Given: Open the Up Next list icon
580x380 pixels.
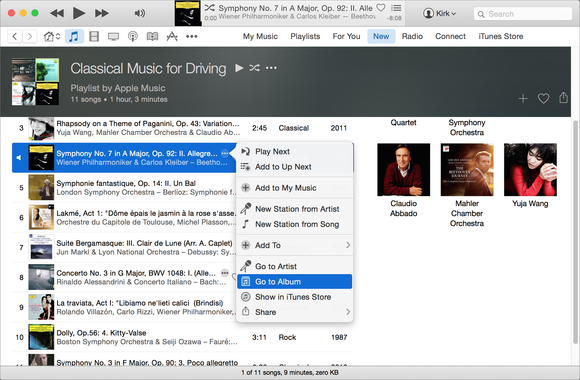Looking at the screenshot, I should coord(396,7).
